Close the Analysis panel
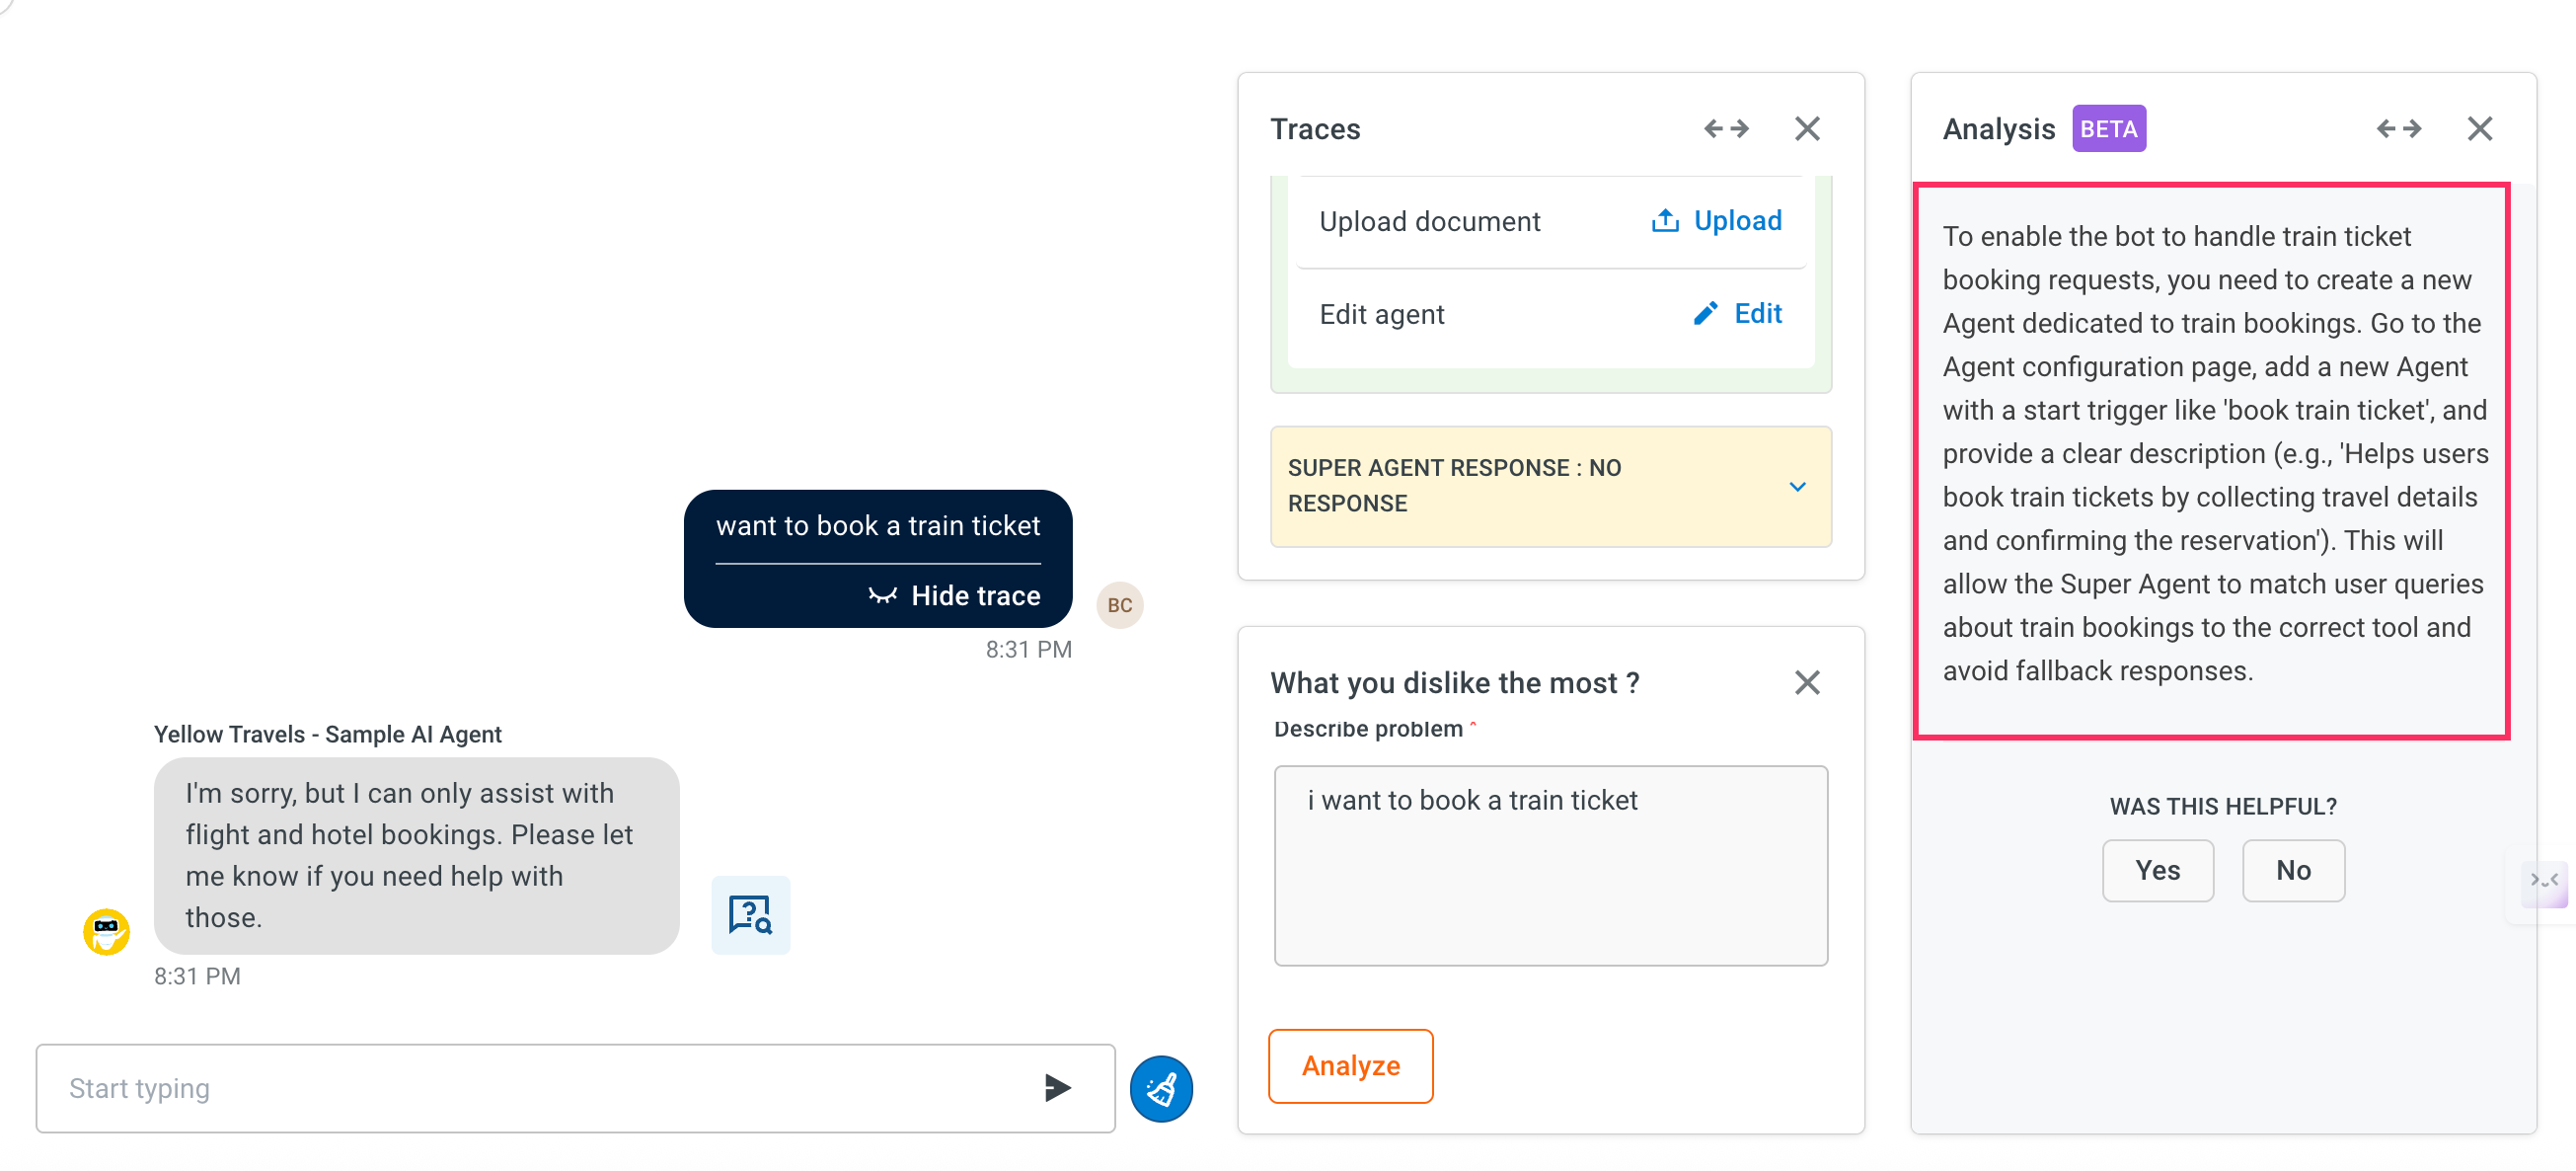 coord(2479,128)
